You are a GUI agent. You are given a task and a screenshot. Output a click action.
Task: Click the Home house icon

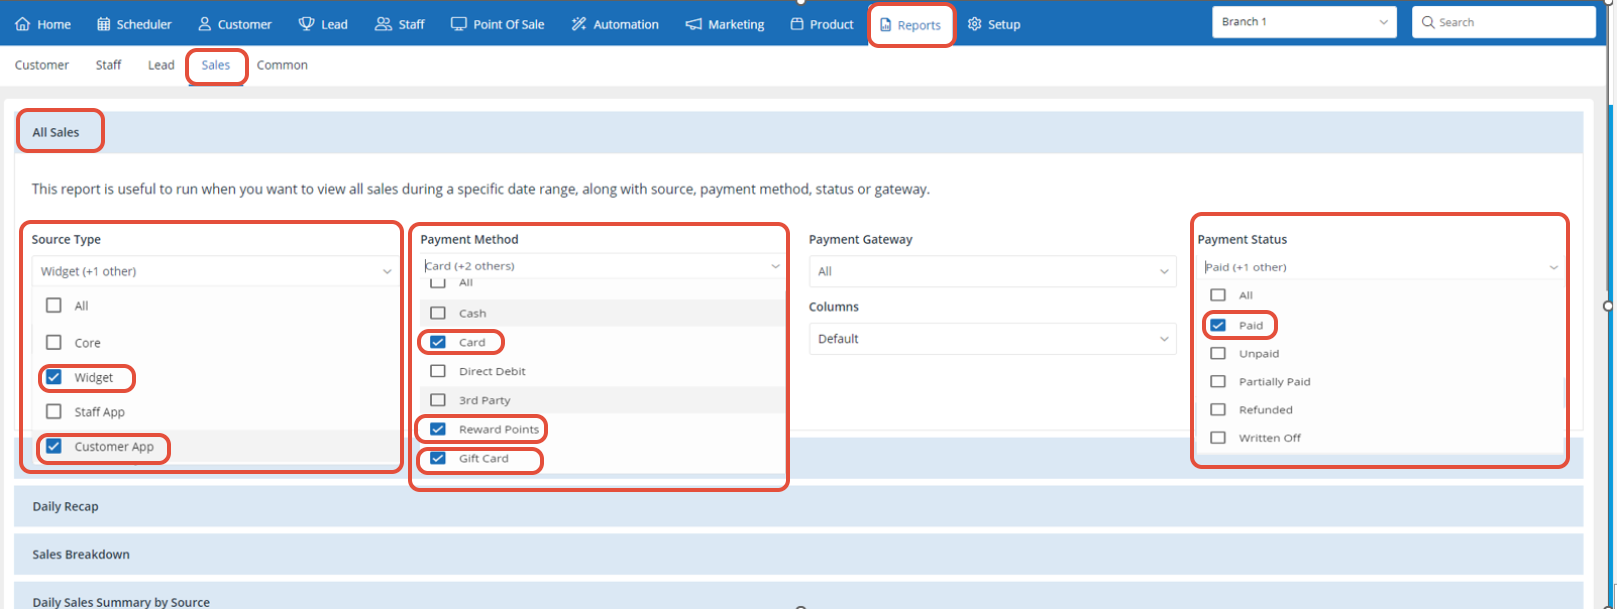(22, 24)
